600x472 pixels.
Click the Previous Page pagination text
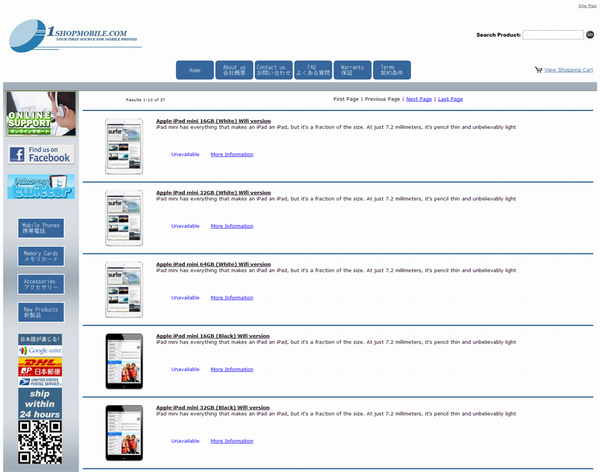[x=382, y=99]
